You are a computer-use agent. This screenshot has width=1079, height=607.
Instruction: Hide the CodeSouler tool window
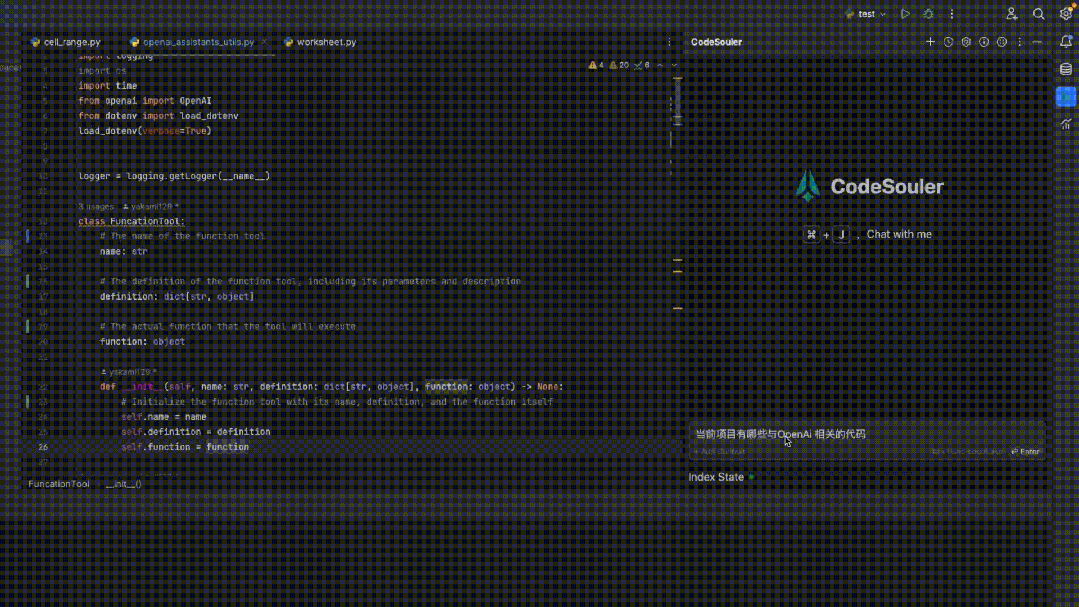(1038, 42)
